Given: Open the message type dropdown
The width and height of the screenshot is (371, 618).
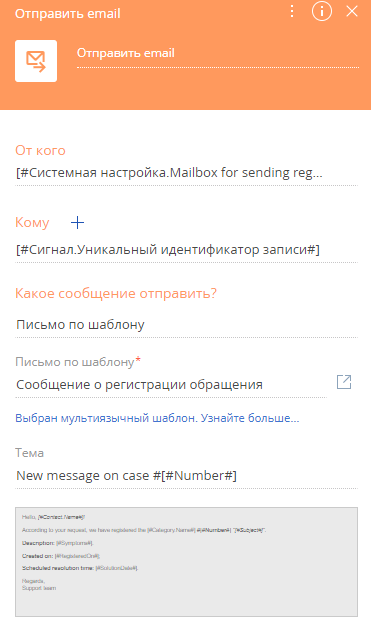Looking at the screenshot, I should 186,325.
